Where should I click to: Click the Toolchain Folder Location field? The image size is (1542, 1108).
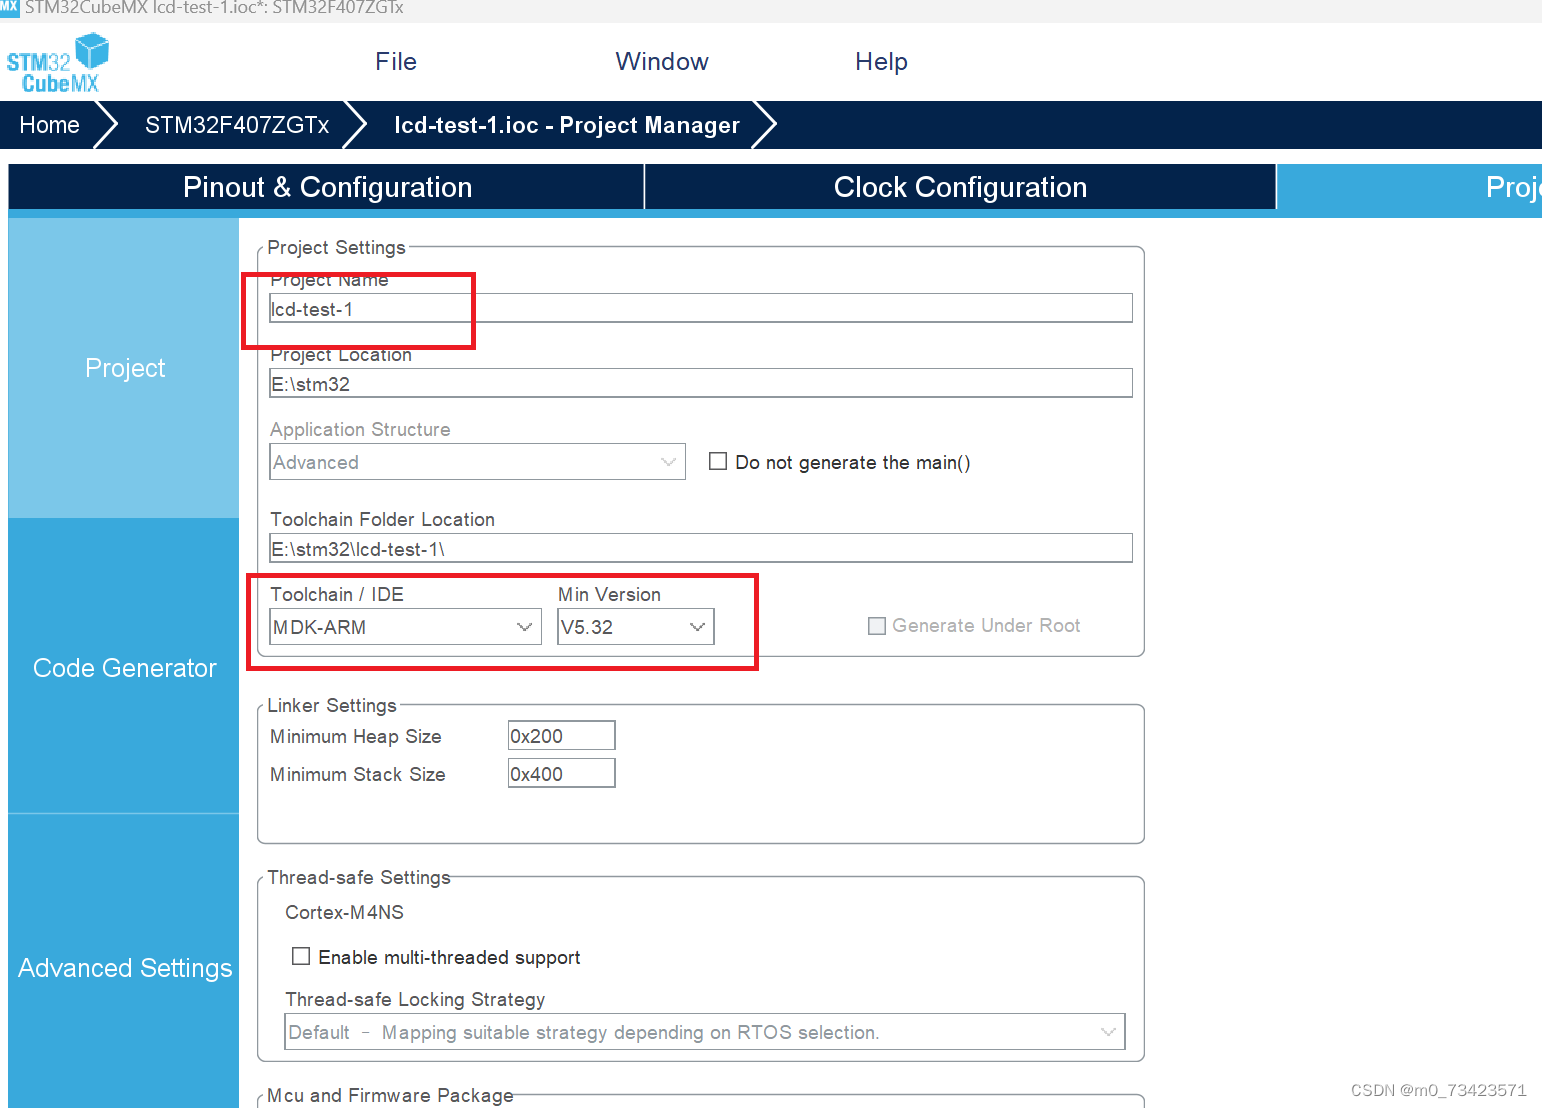tap(701, 549)
